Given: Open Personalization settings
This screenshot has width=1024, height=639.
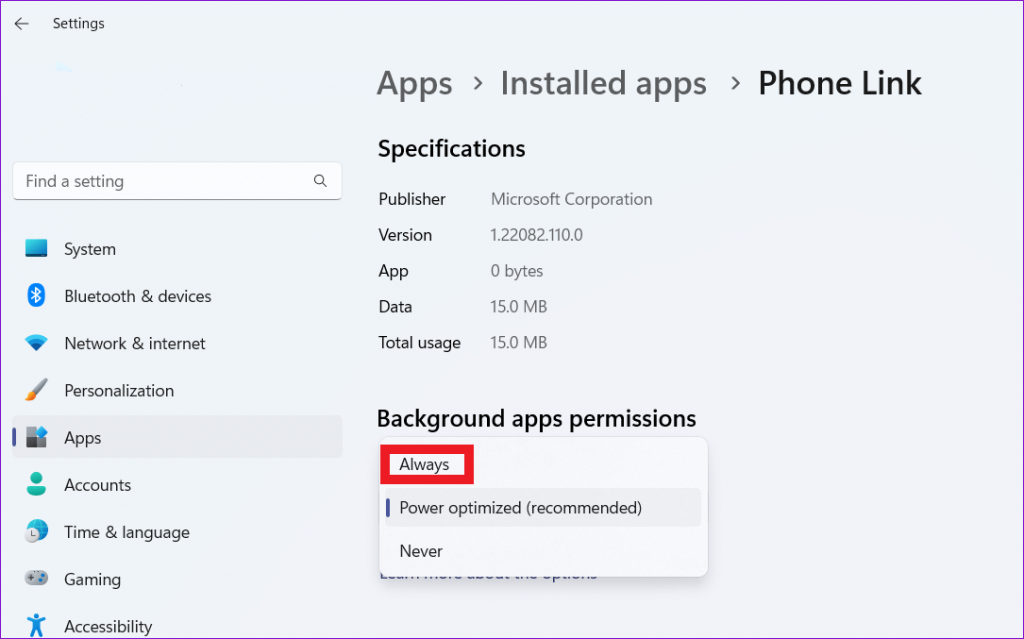Looking at the screenshot, I should point(177,390).
